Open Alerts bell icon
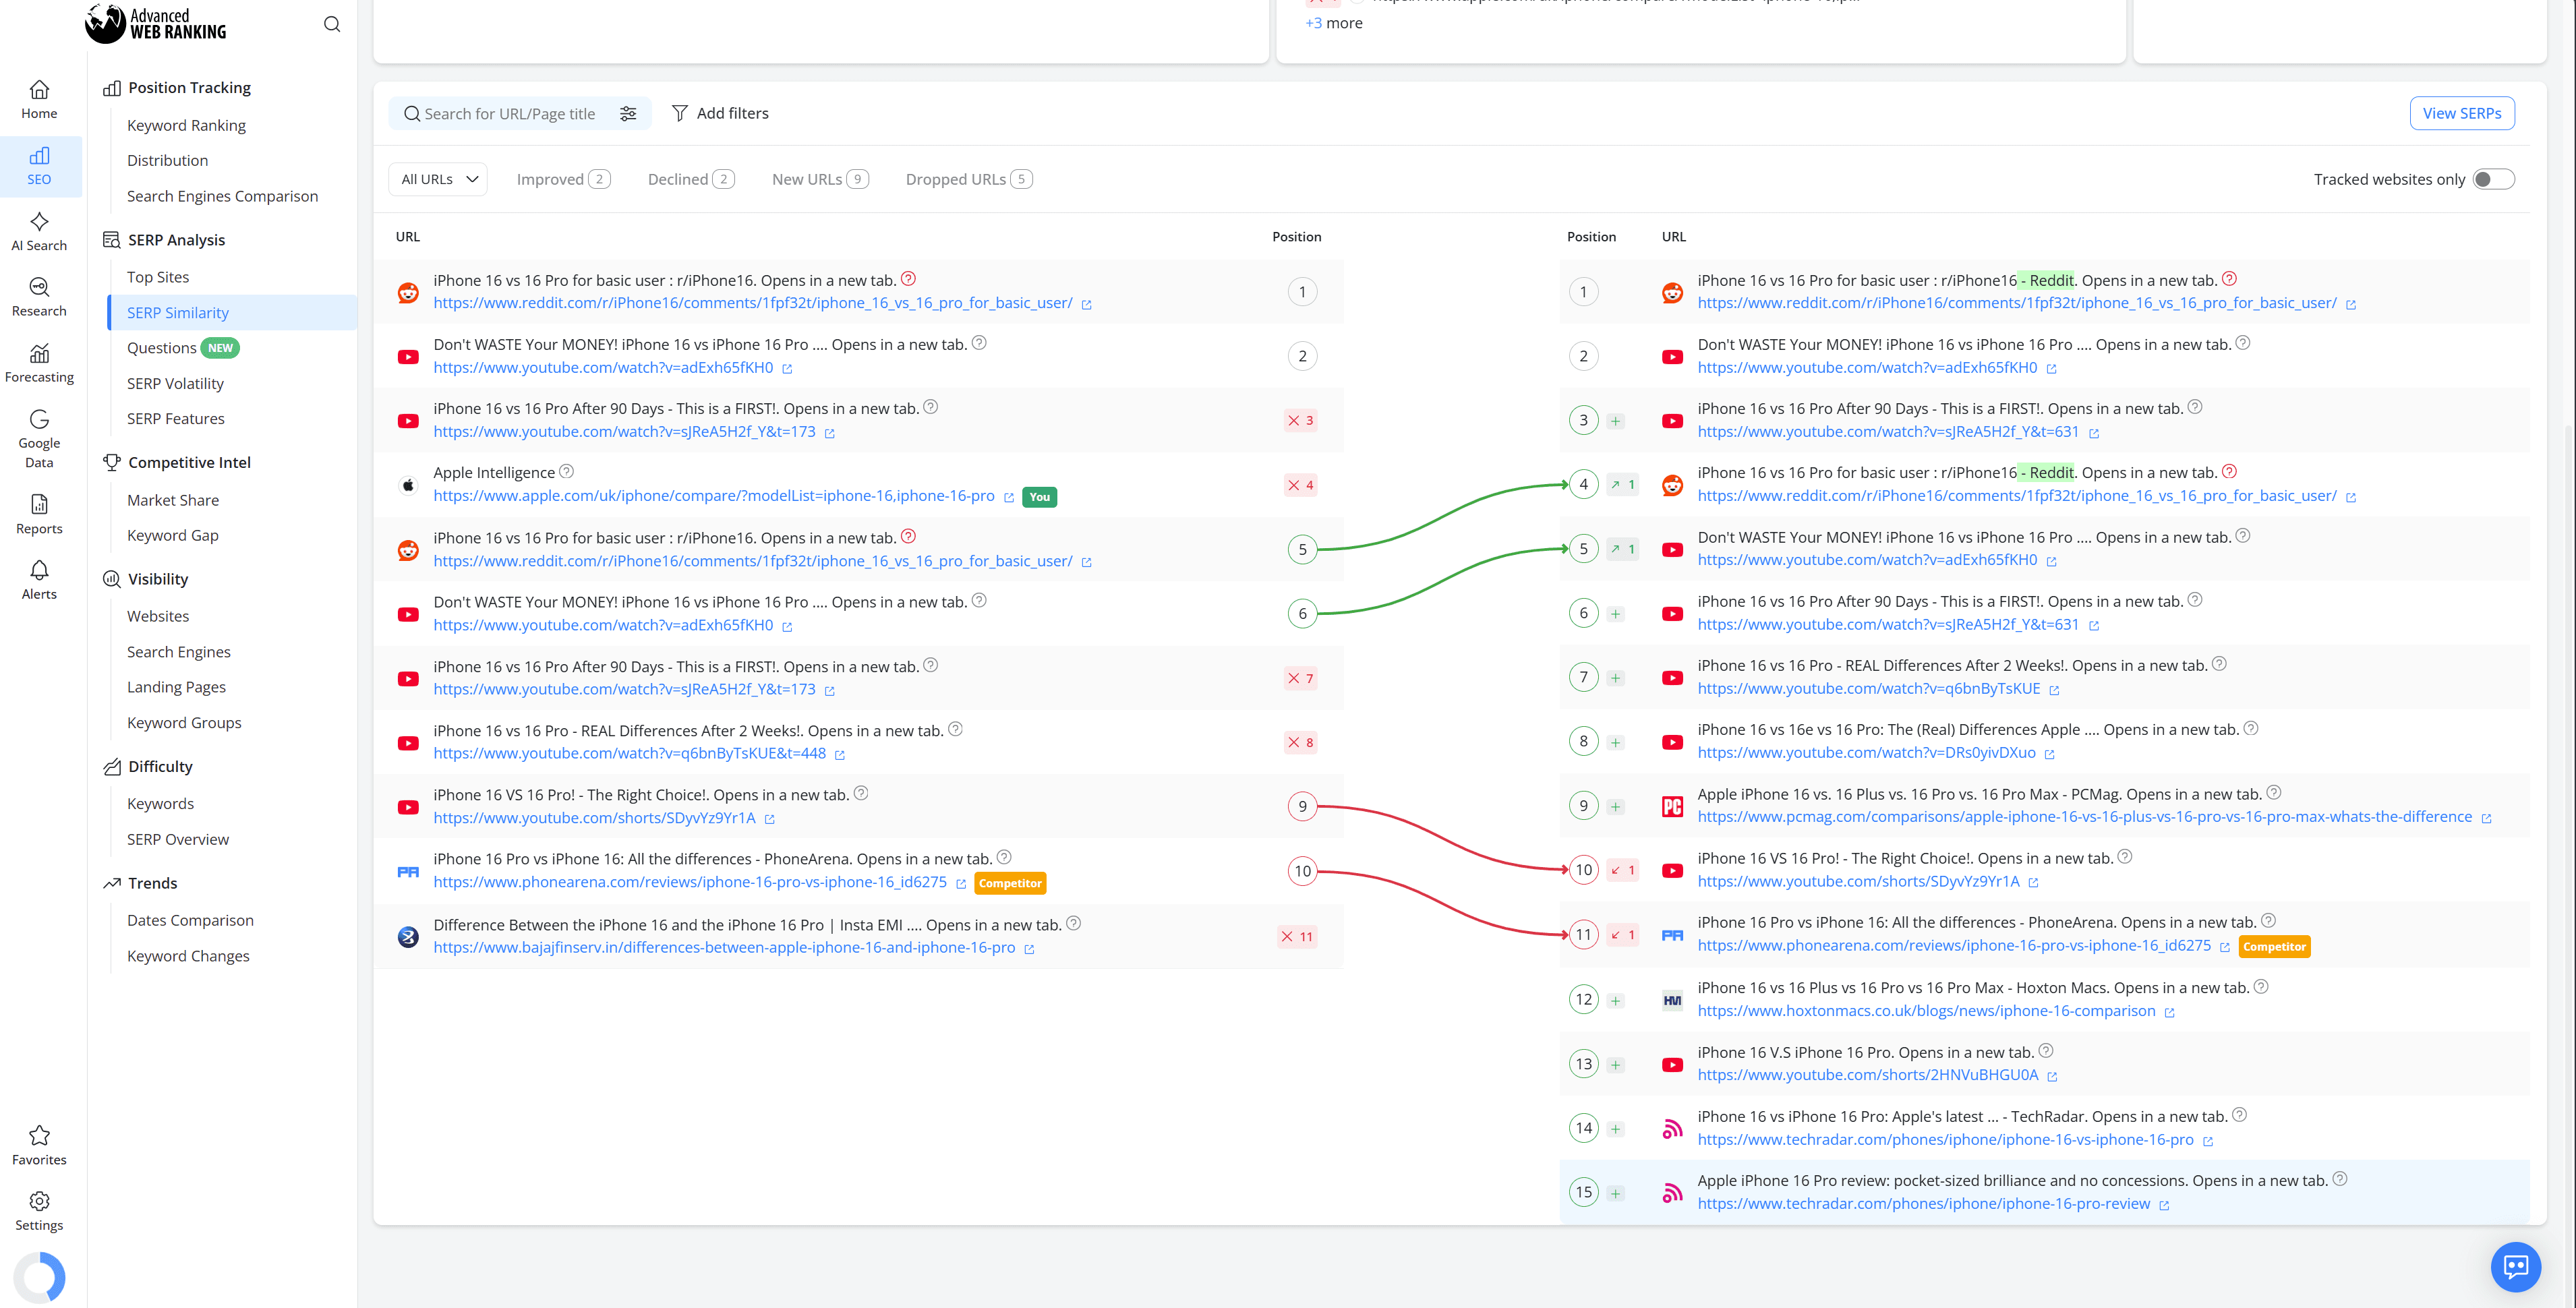Screen dimensions: 2576x1308 point(39,580)
